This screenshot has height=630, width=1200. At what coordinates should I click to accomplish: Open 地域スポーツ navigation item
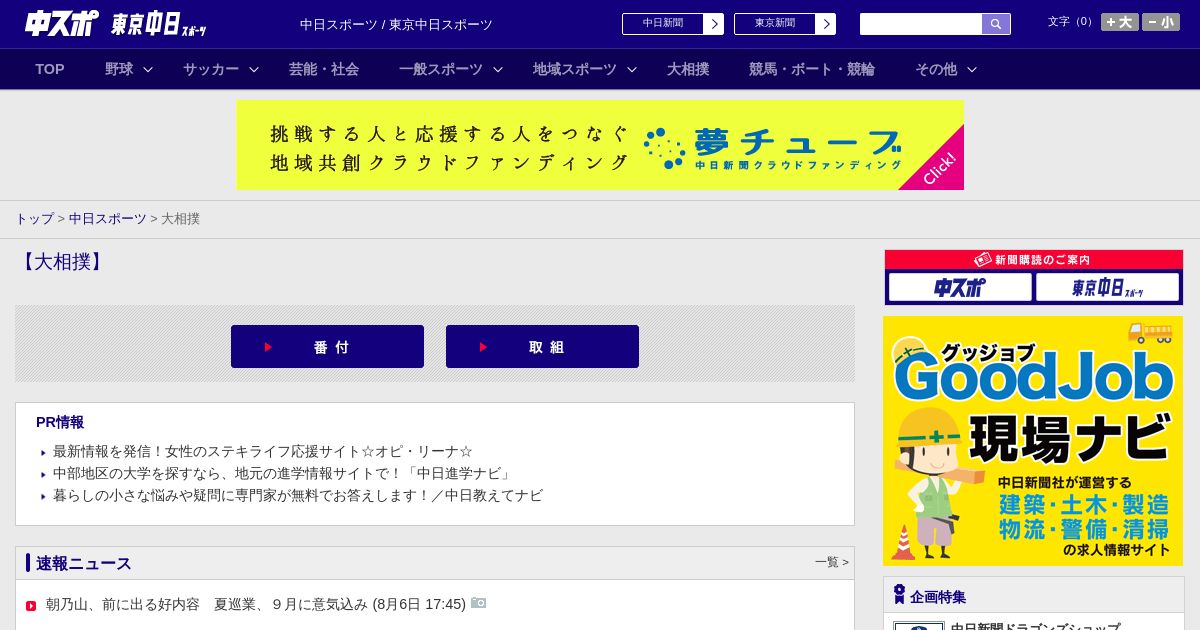point(575,69)
